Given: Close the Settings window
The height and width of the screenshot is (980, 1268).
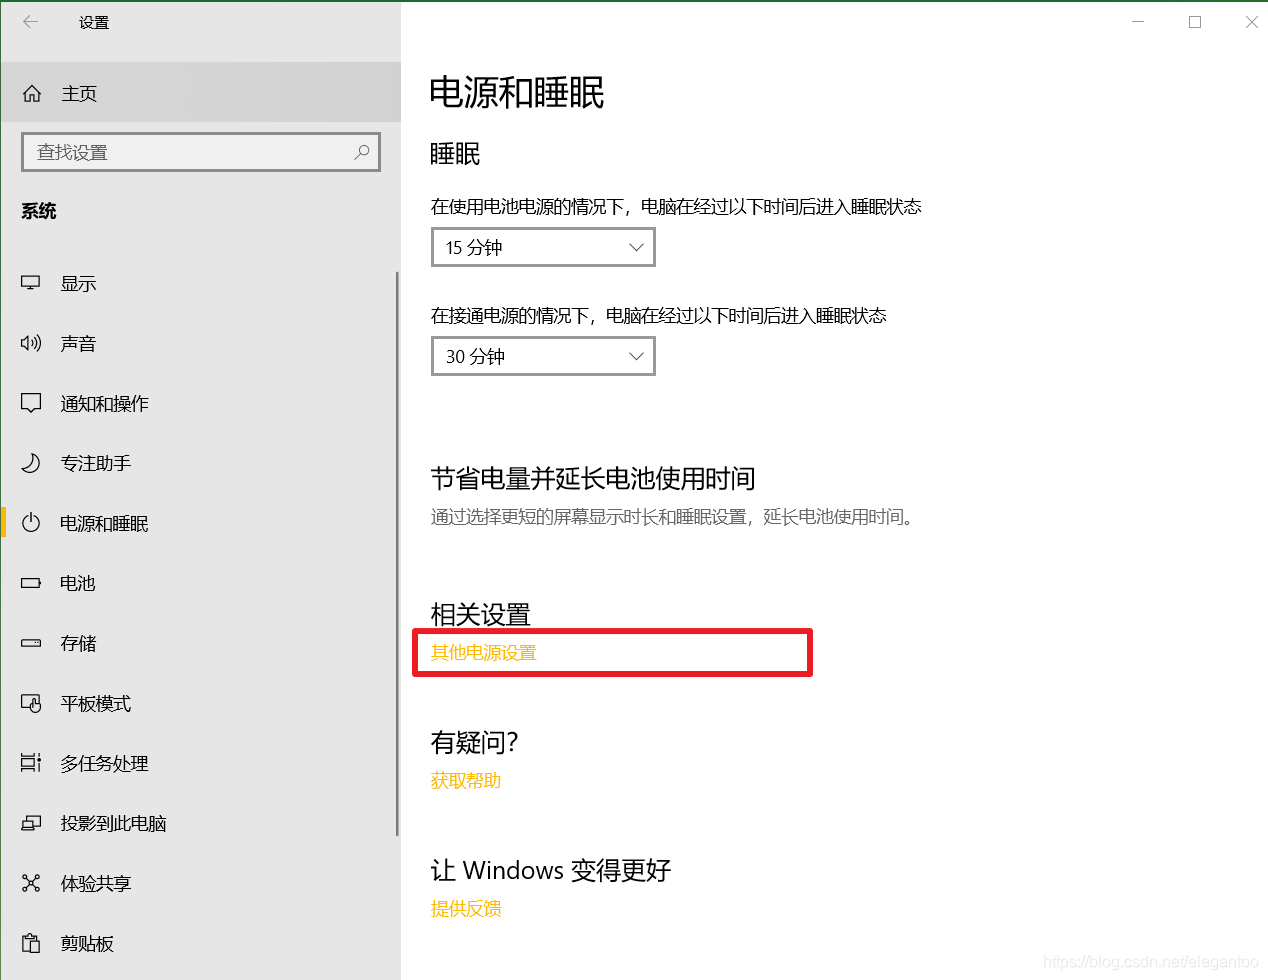Looking at the screenshot, I should pyautogui.click(x=1251, y=22).
